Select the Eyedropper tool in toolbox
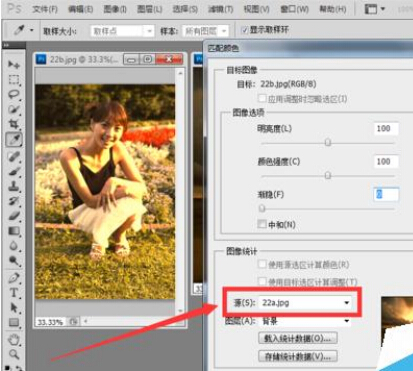This screenshot has width=413, height=371. tap(14, 140)
